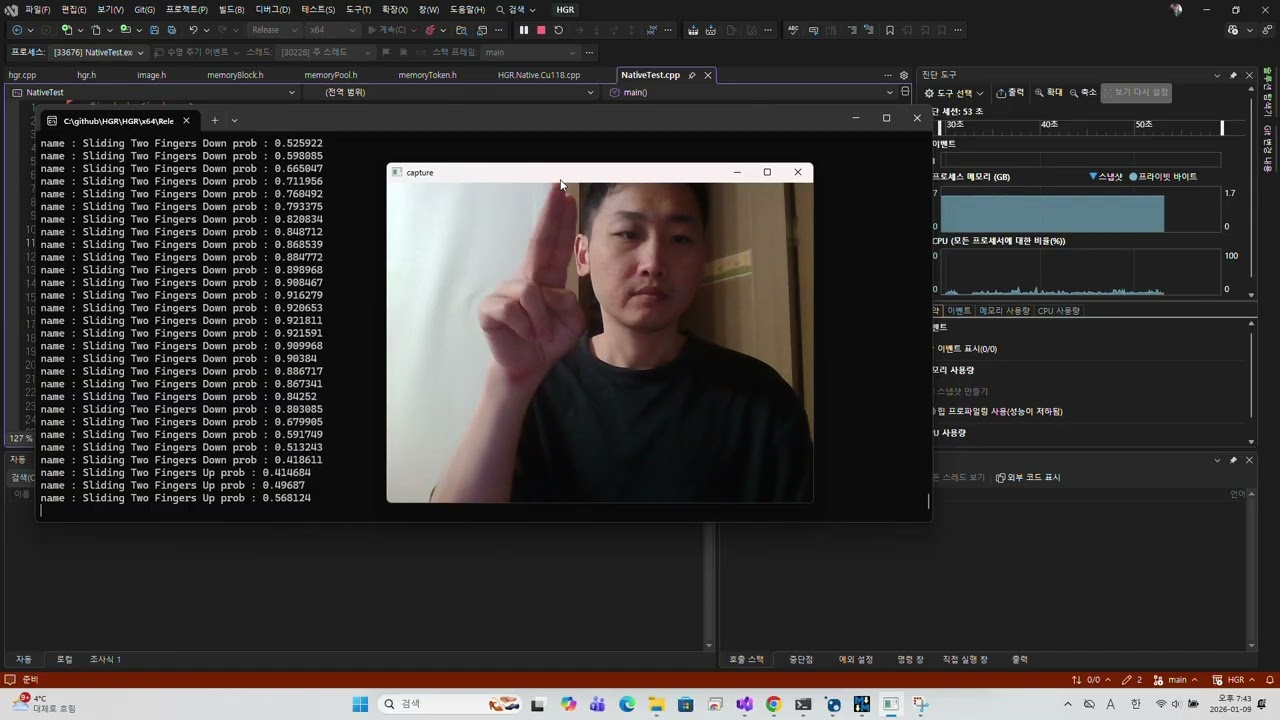Open the Hot Reload flame icon
This screenshot has height=720, width=1280.
coord(430,30)
